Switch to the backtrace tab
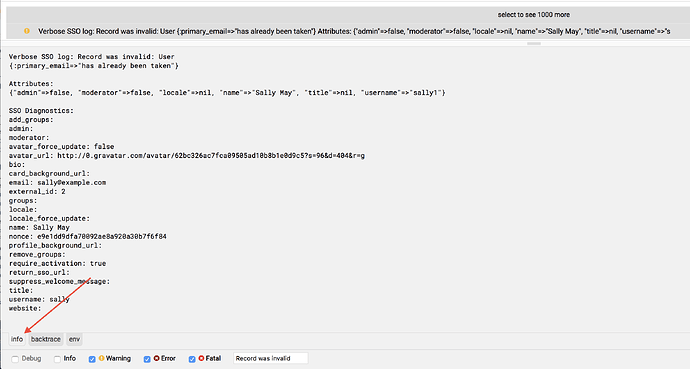 [x=46, y=339]
